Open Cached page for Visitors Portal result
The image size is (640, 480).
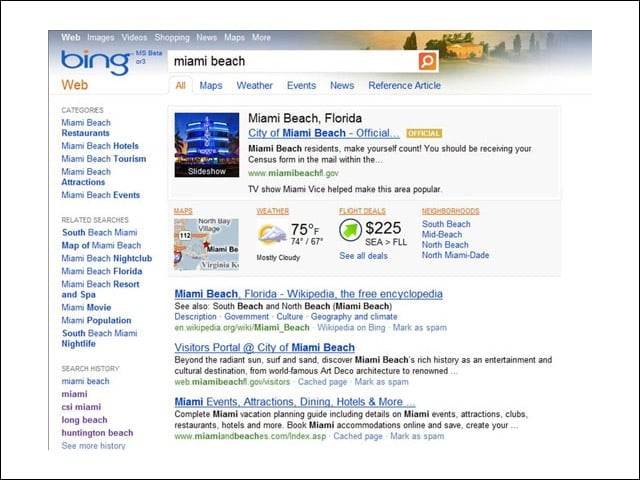tap(322, 382)
